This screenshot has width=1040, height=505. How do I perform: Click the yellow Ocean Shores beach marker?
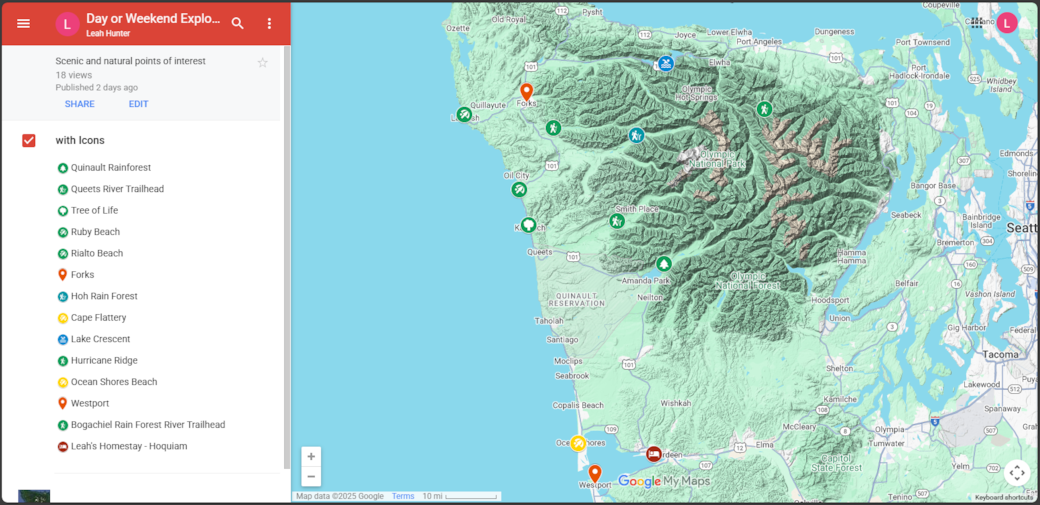point(578,443)
